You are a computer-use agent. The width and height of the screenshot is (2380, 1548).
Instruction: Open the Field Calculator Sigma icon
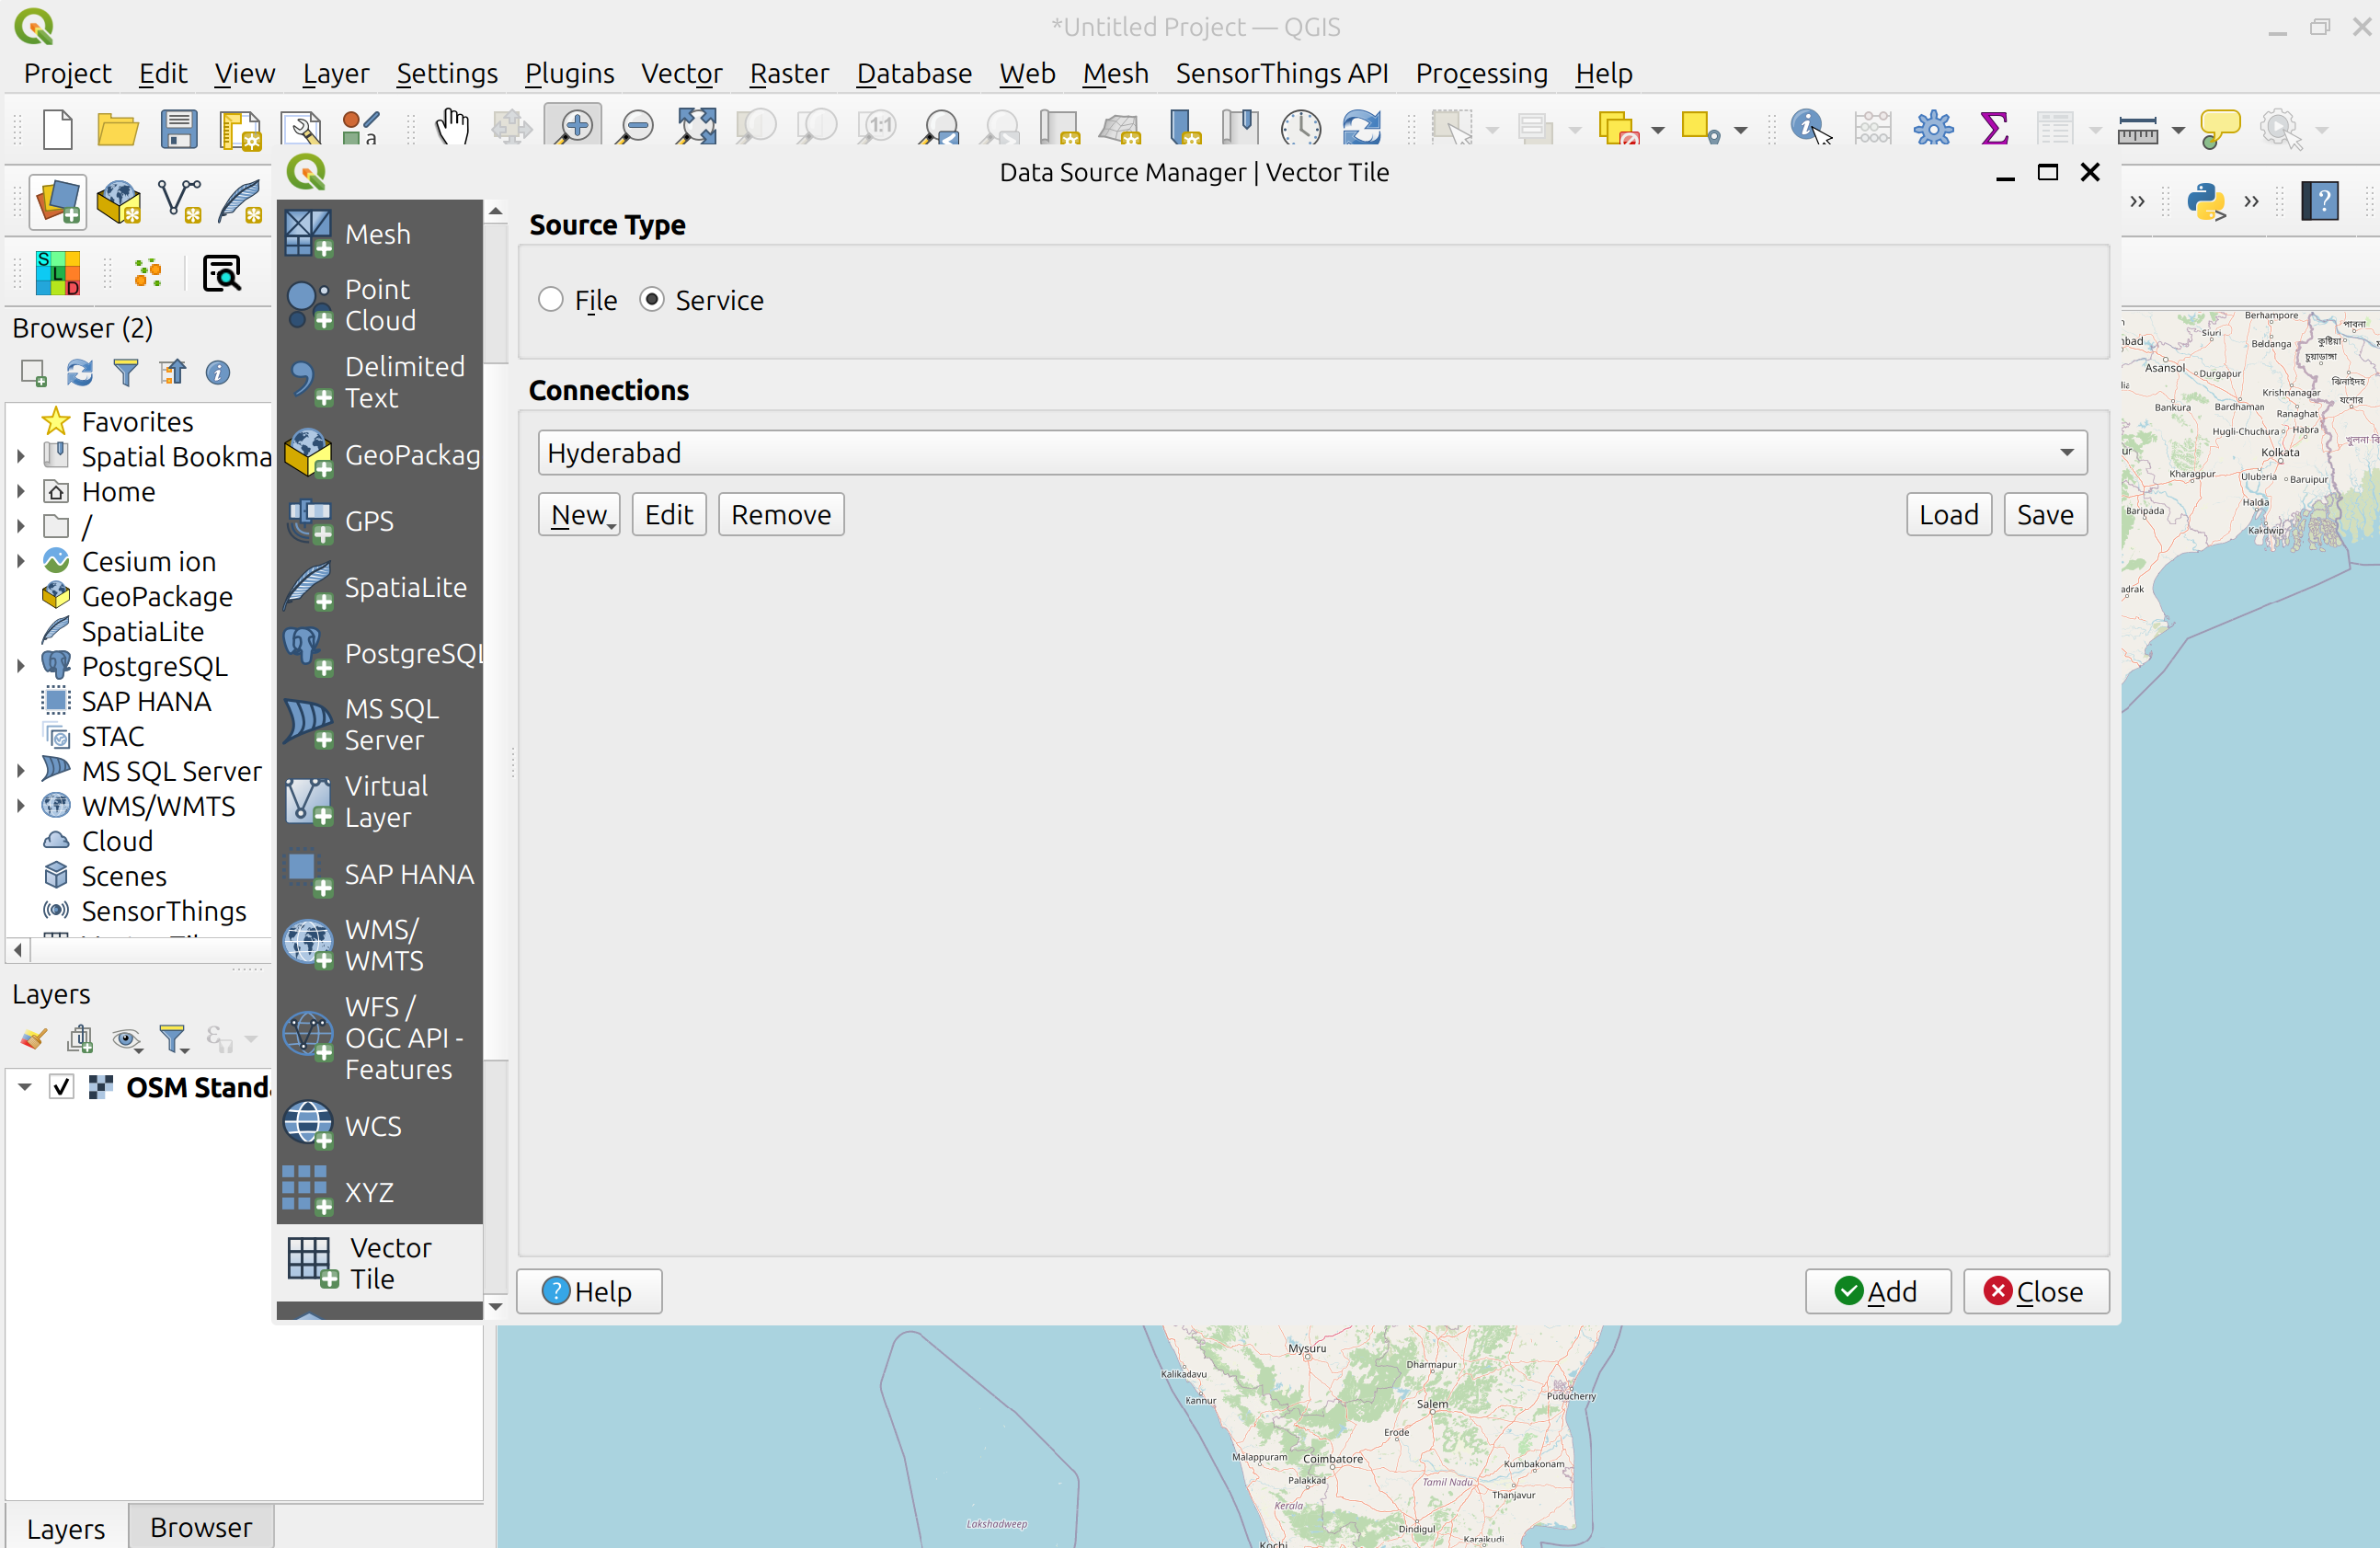[x=1993, y=127]
